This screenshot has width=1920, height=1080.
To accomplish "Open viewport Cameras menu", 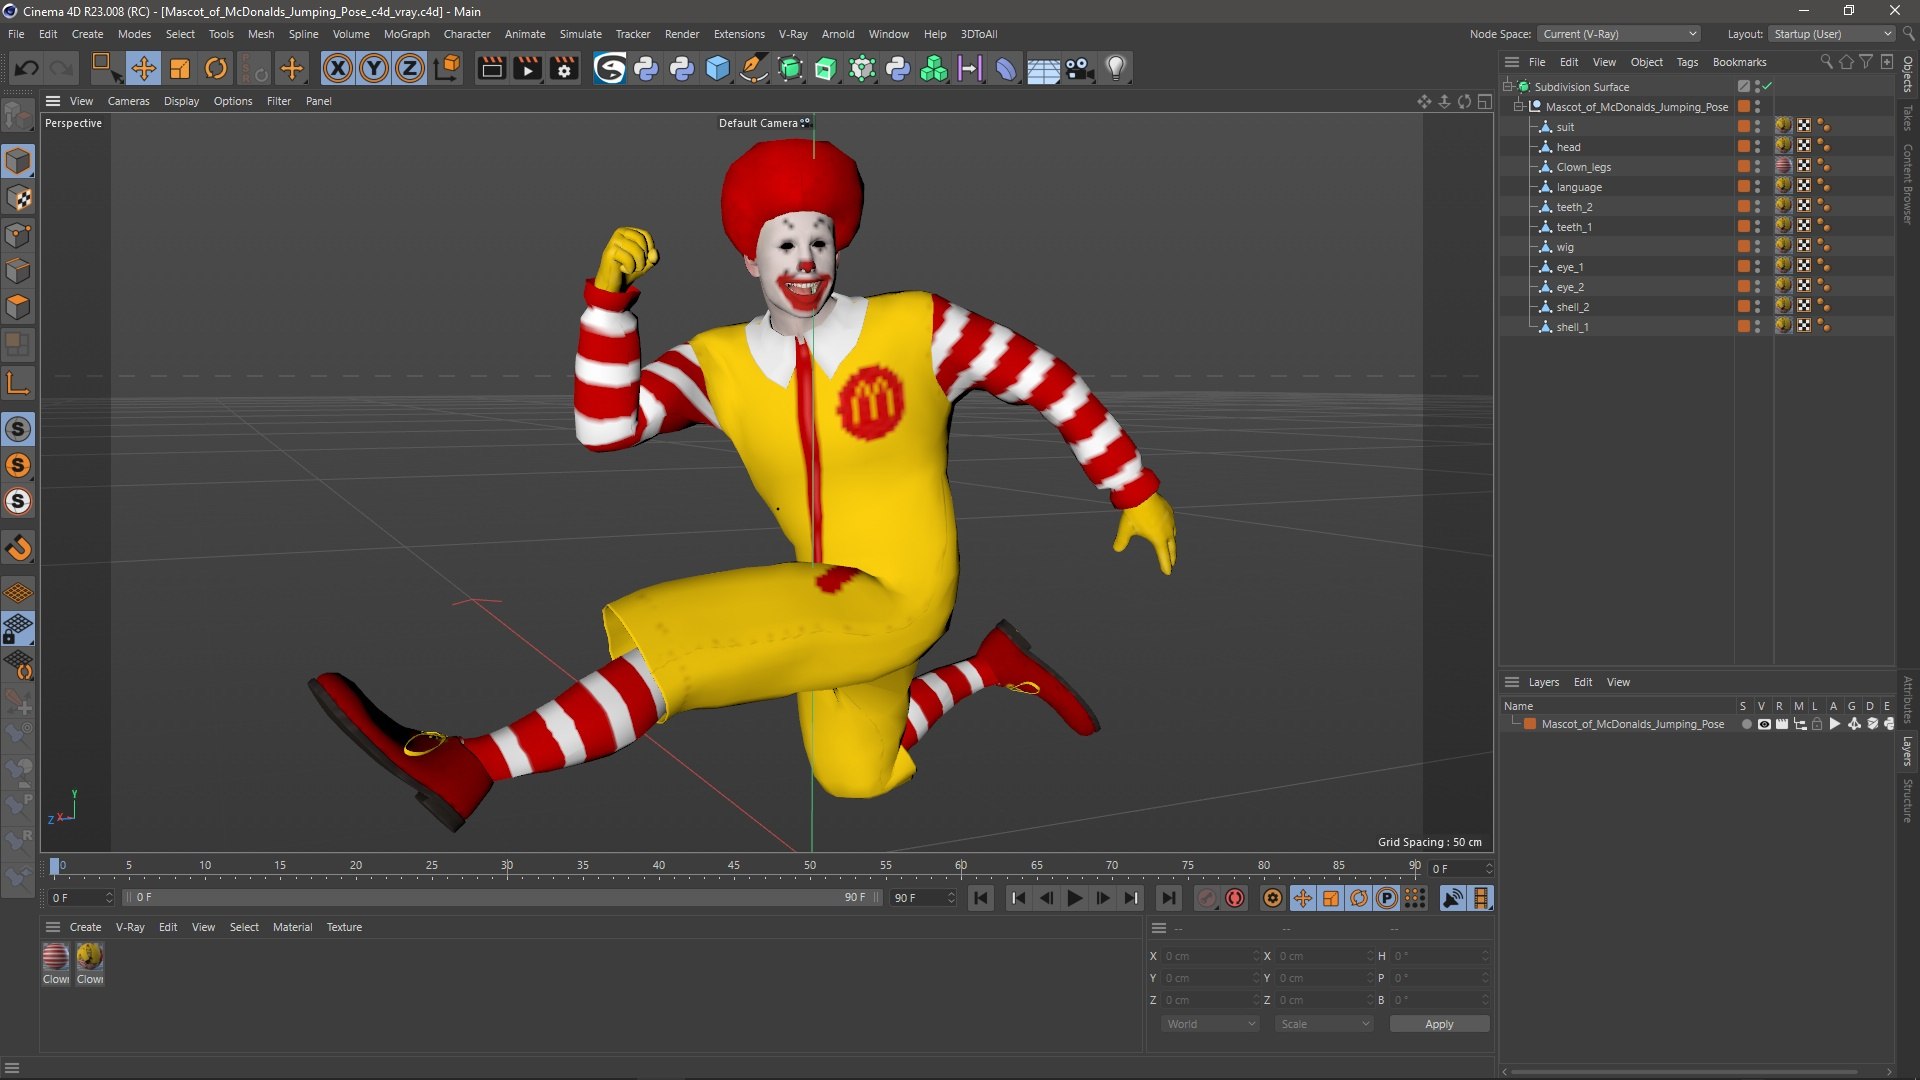I will 128,101.
